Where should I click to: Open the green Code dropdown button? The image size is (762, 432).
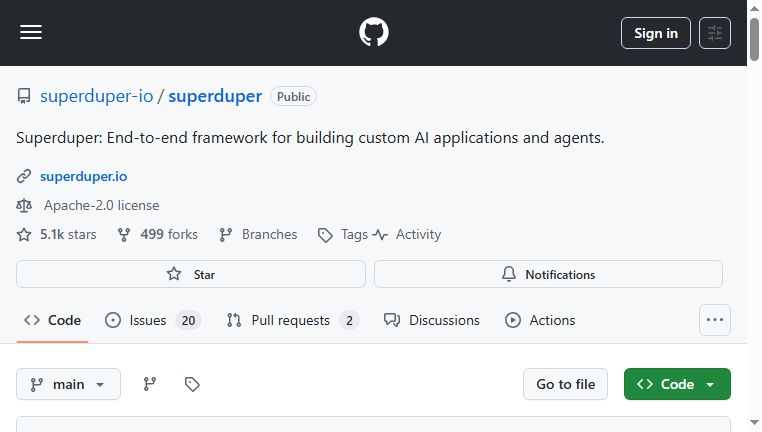coord(677,384)
